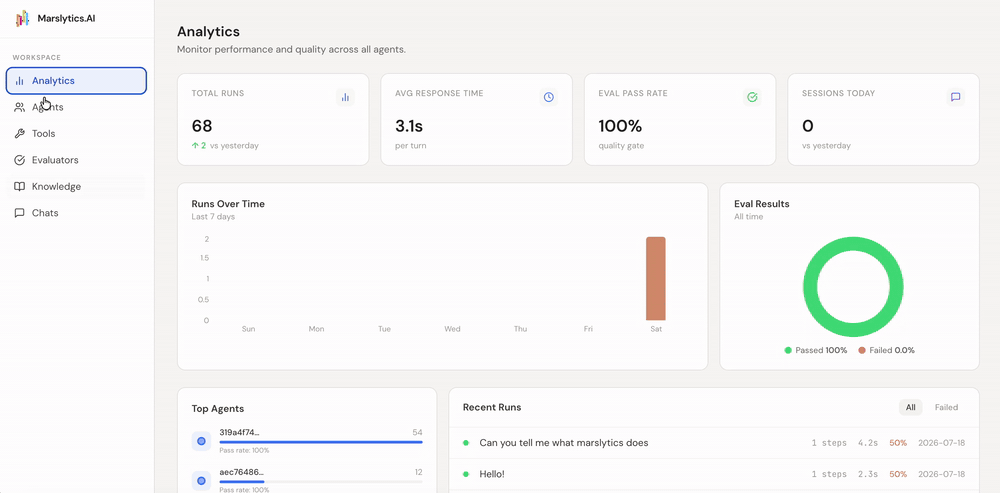Click the bar chart icon on Total Runs card
Image resolution: width=1000 pixels, height=493 pixels.
pos(345,97)
